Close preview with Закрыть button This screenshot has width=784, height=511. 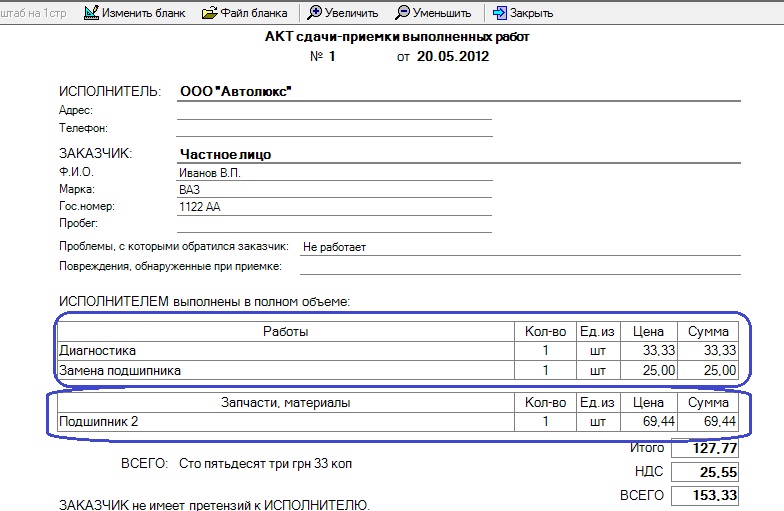(x=523, y=12)
